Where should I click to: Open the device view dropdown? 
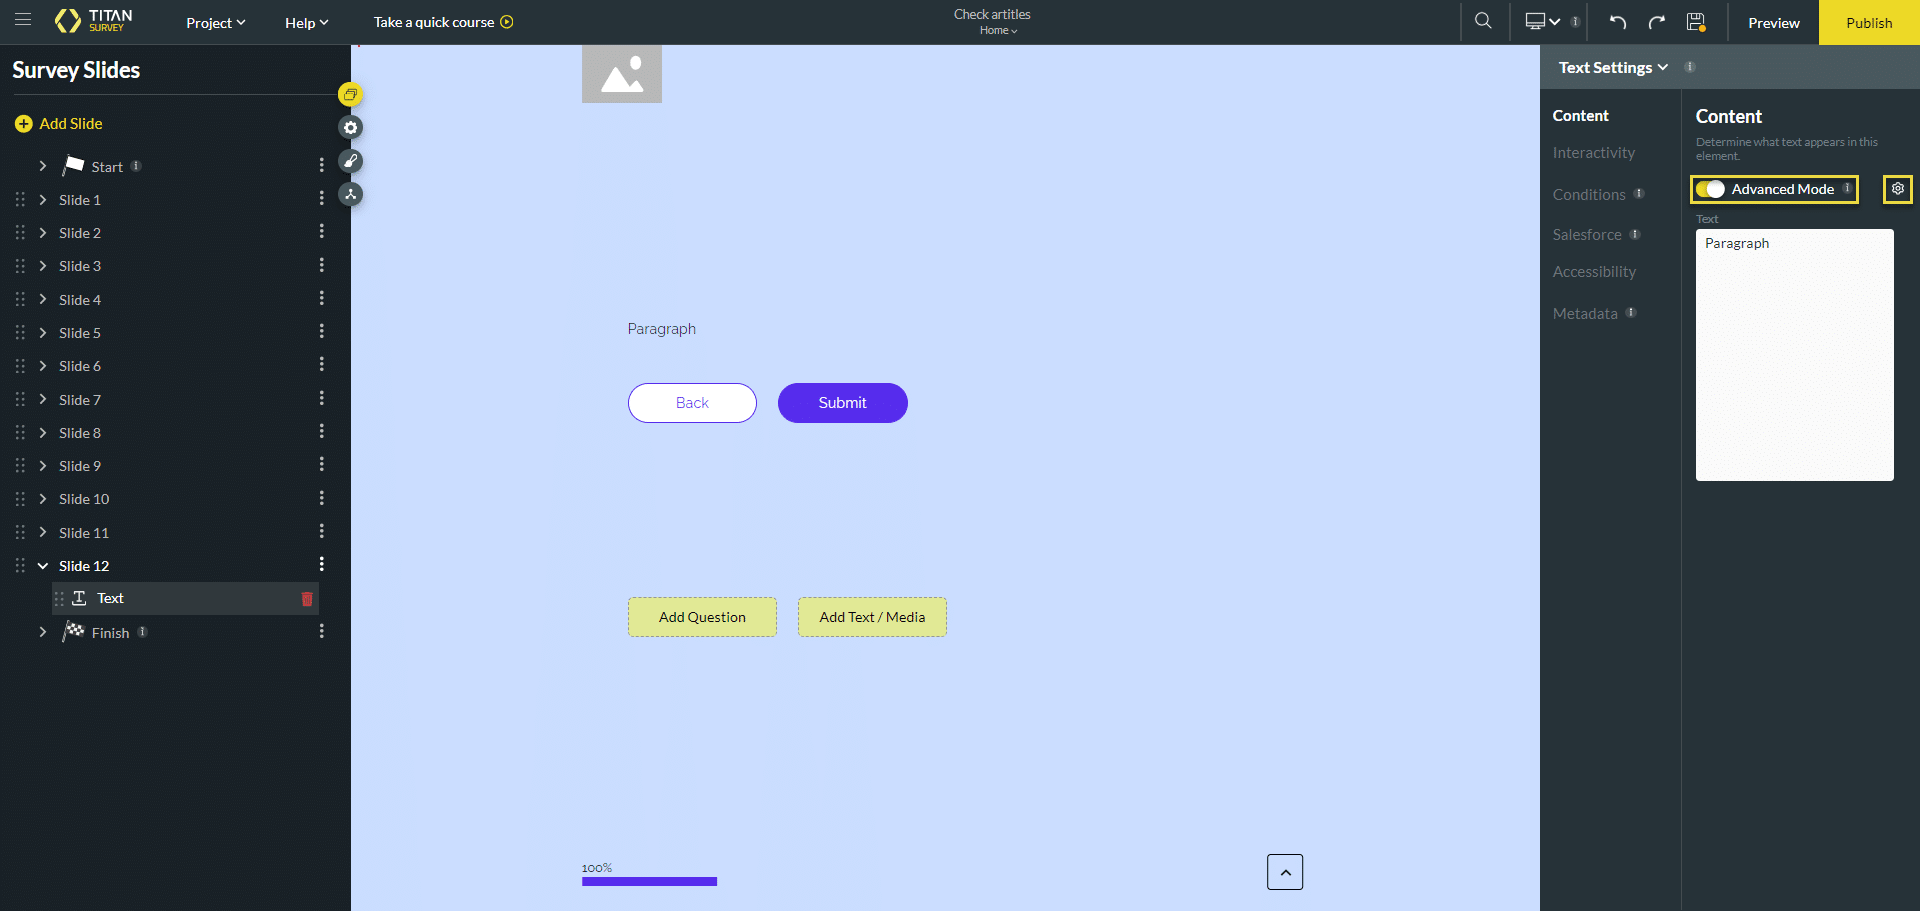1542,22
